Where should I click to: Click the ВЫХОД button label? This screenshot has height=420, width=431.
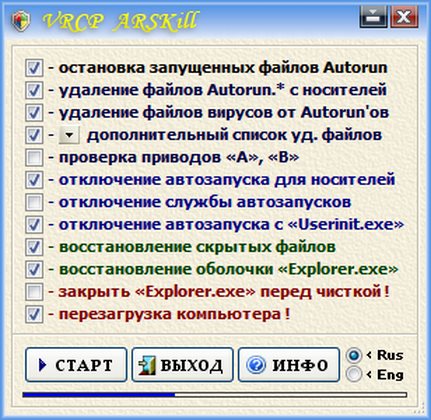coord(192,365)
